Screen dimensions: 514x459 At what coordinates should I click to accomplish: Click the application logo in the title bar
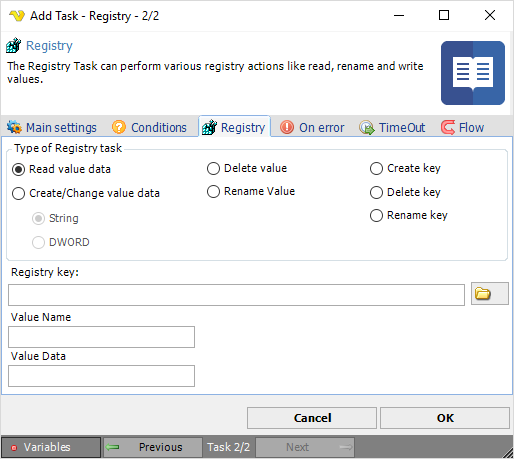[x=17, y=16]
